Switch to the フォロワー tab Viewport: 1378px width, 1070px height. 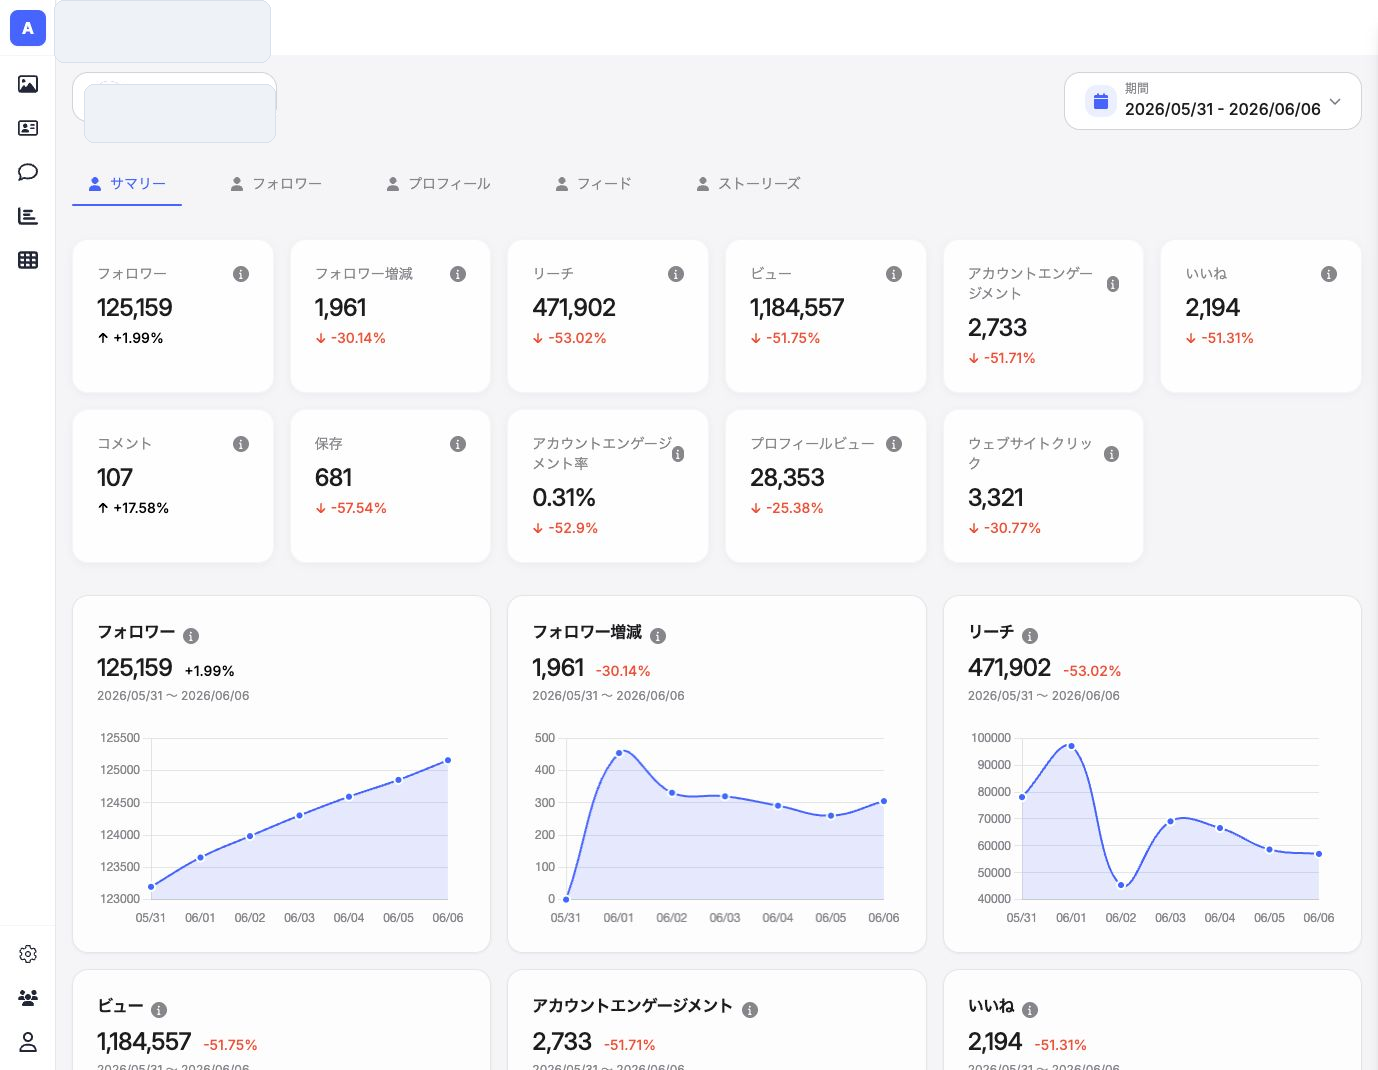276,184
